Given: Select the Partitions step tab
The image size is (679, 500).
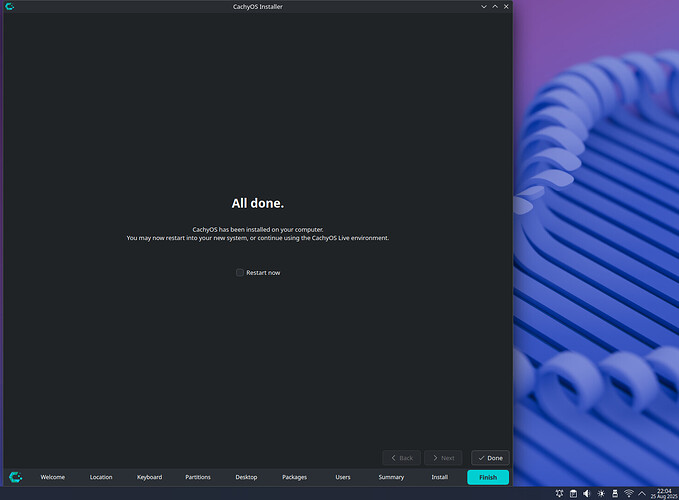Looking at the screenshot, I should pyautogui.click(x=198, y=477).
